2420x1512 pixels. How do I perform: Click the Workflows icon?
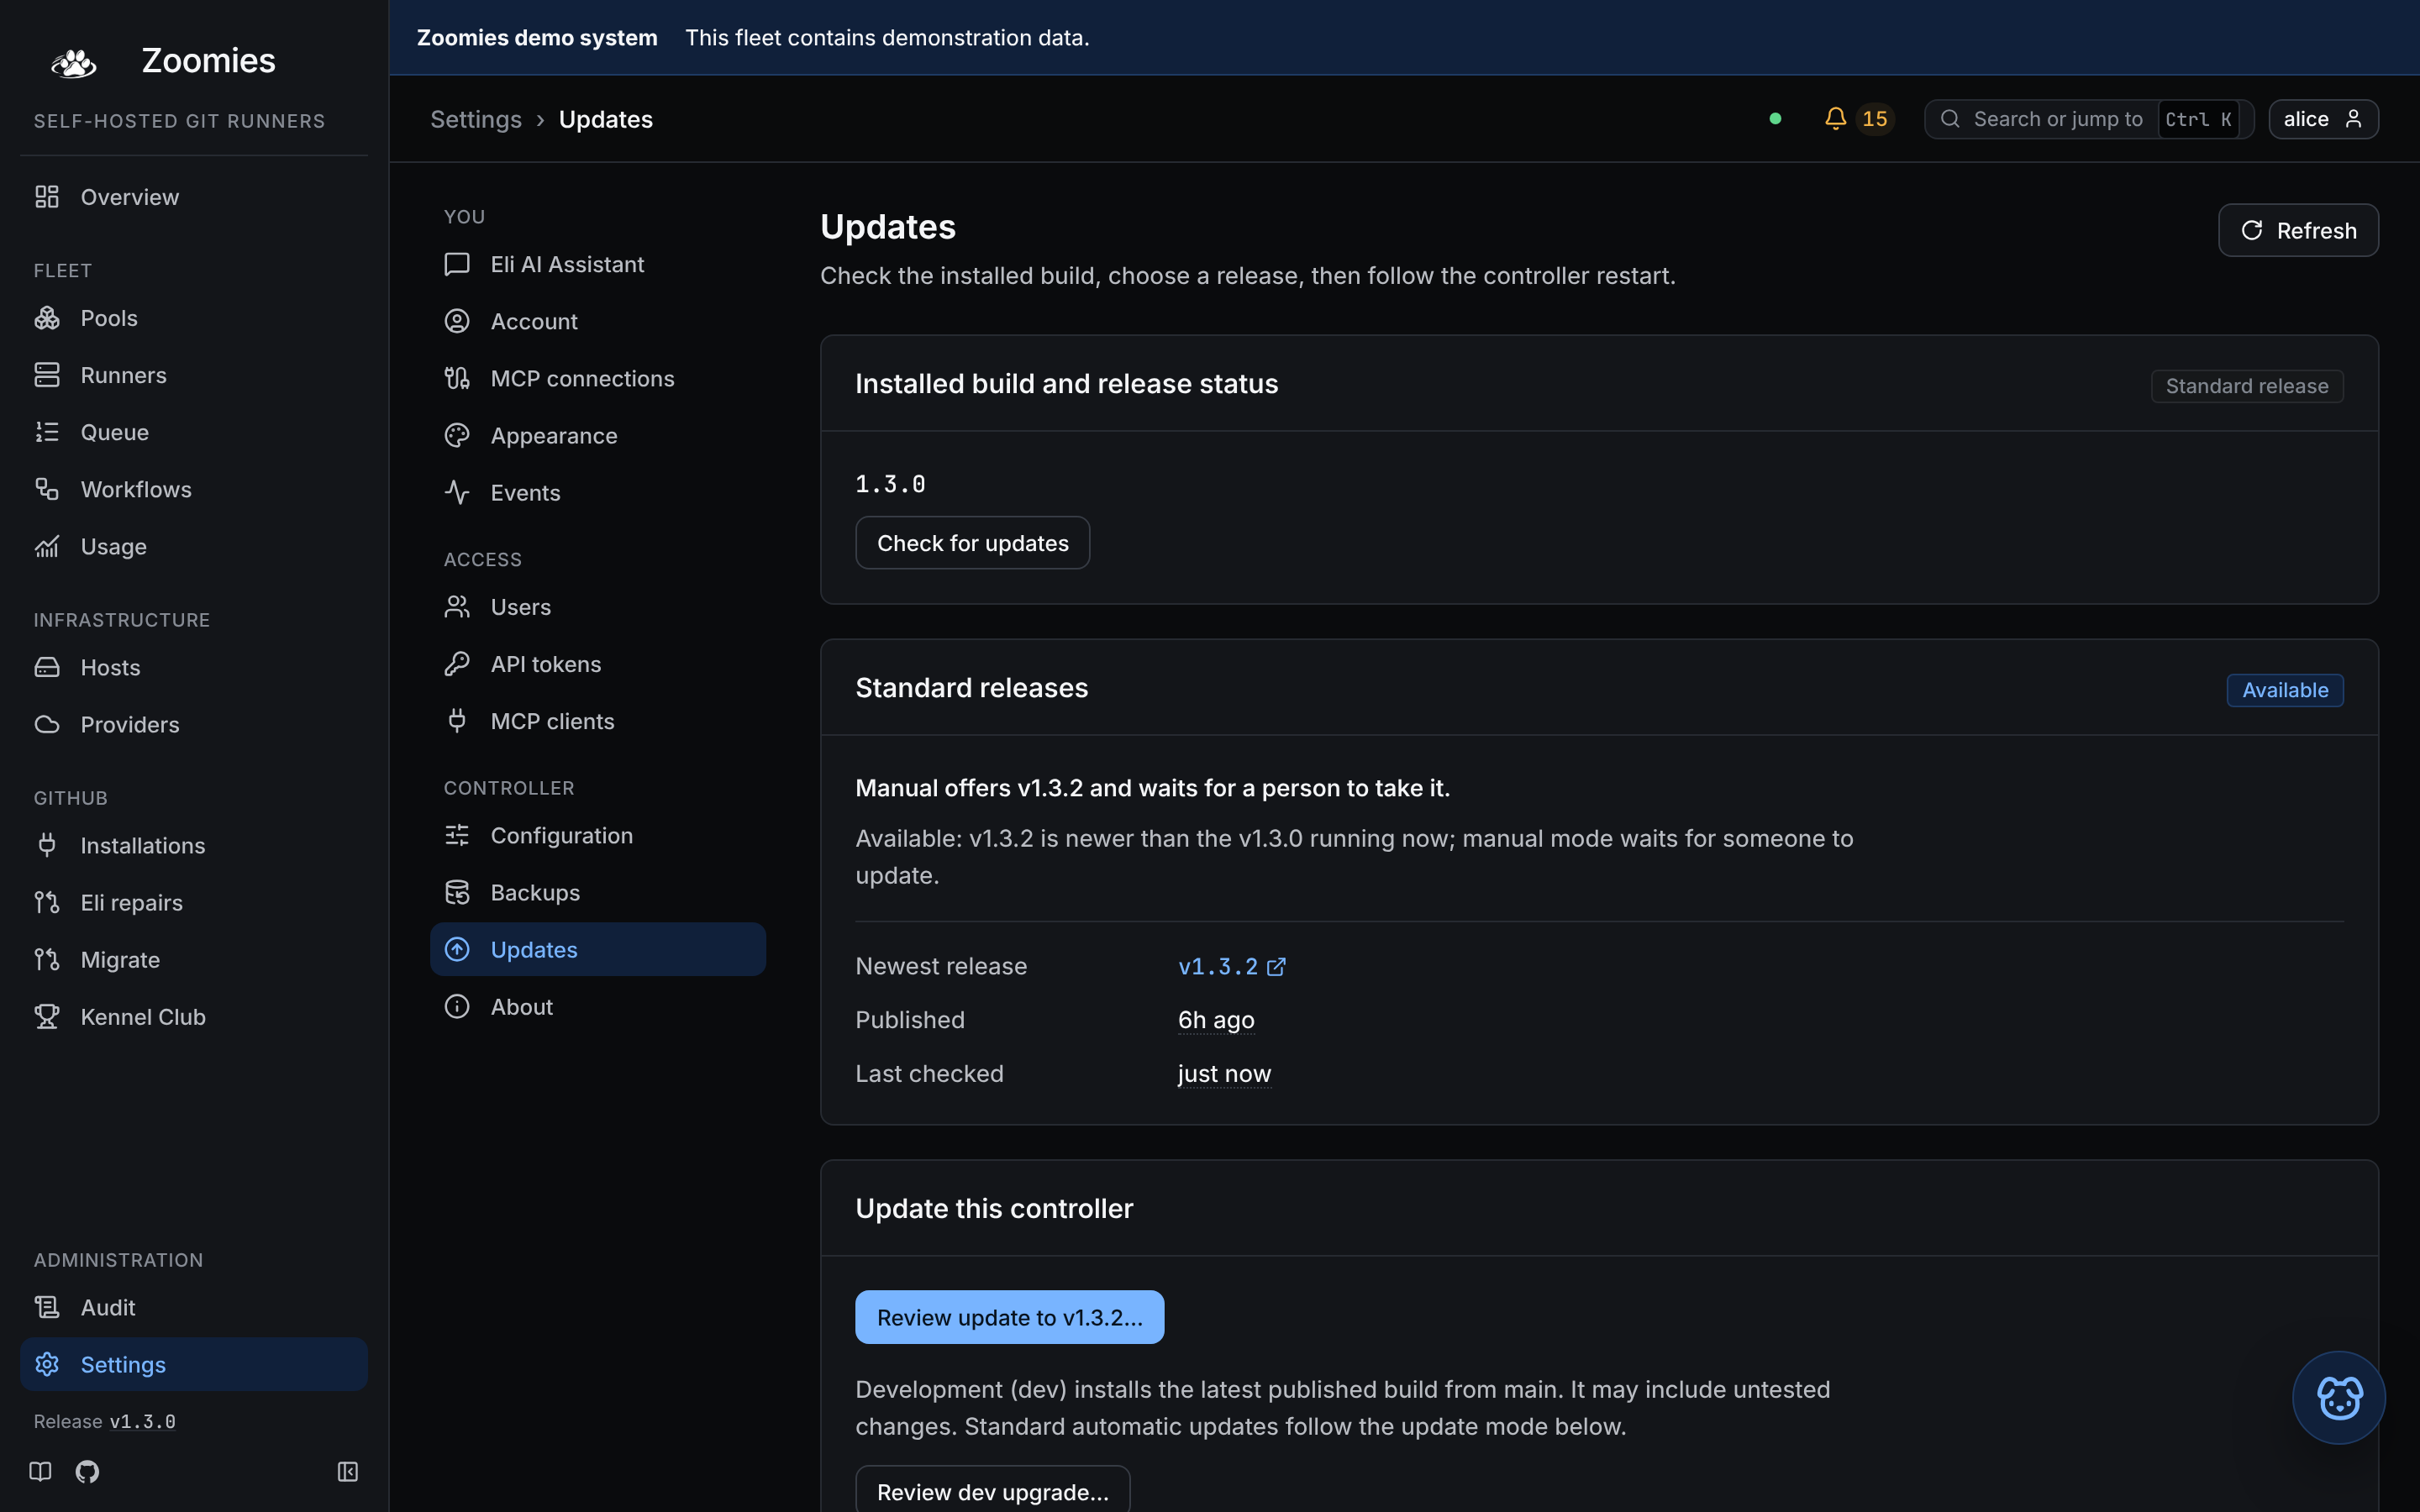pos(47,489)
